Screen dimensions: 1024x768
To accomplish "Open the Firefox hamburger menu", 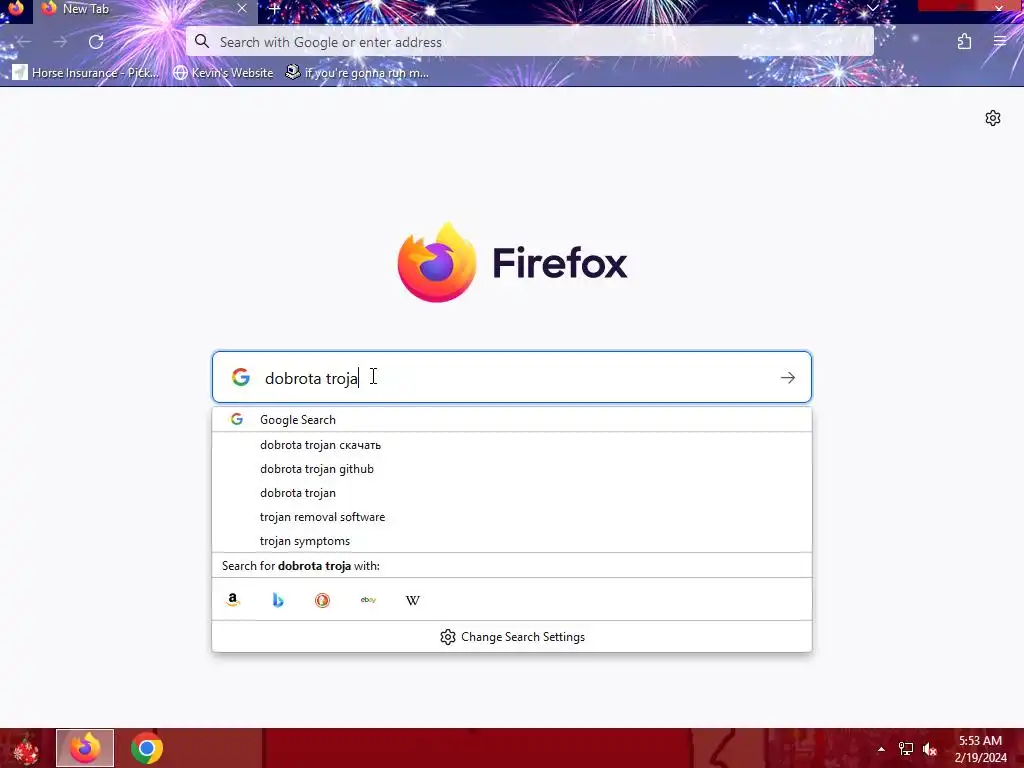I will tap(1000, 42).
